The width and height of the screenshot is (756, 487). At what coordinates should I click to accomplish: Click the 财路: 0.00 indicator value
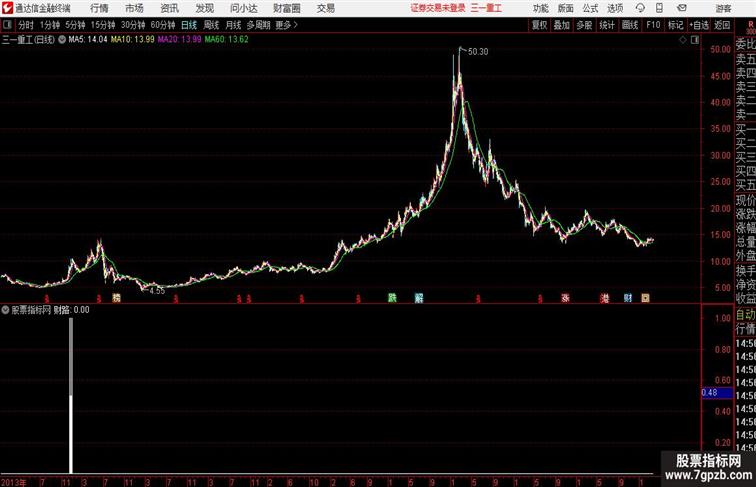[x=71, y=310]
